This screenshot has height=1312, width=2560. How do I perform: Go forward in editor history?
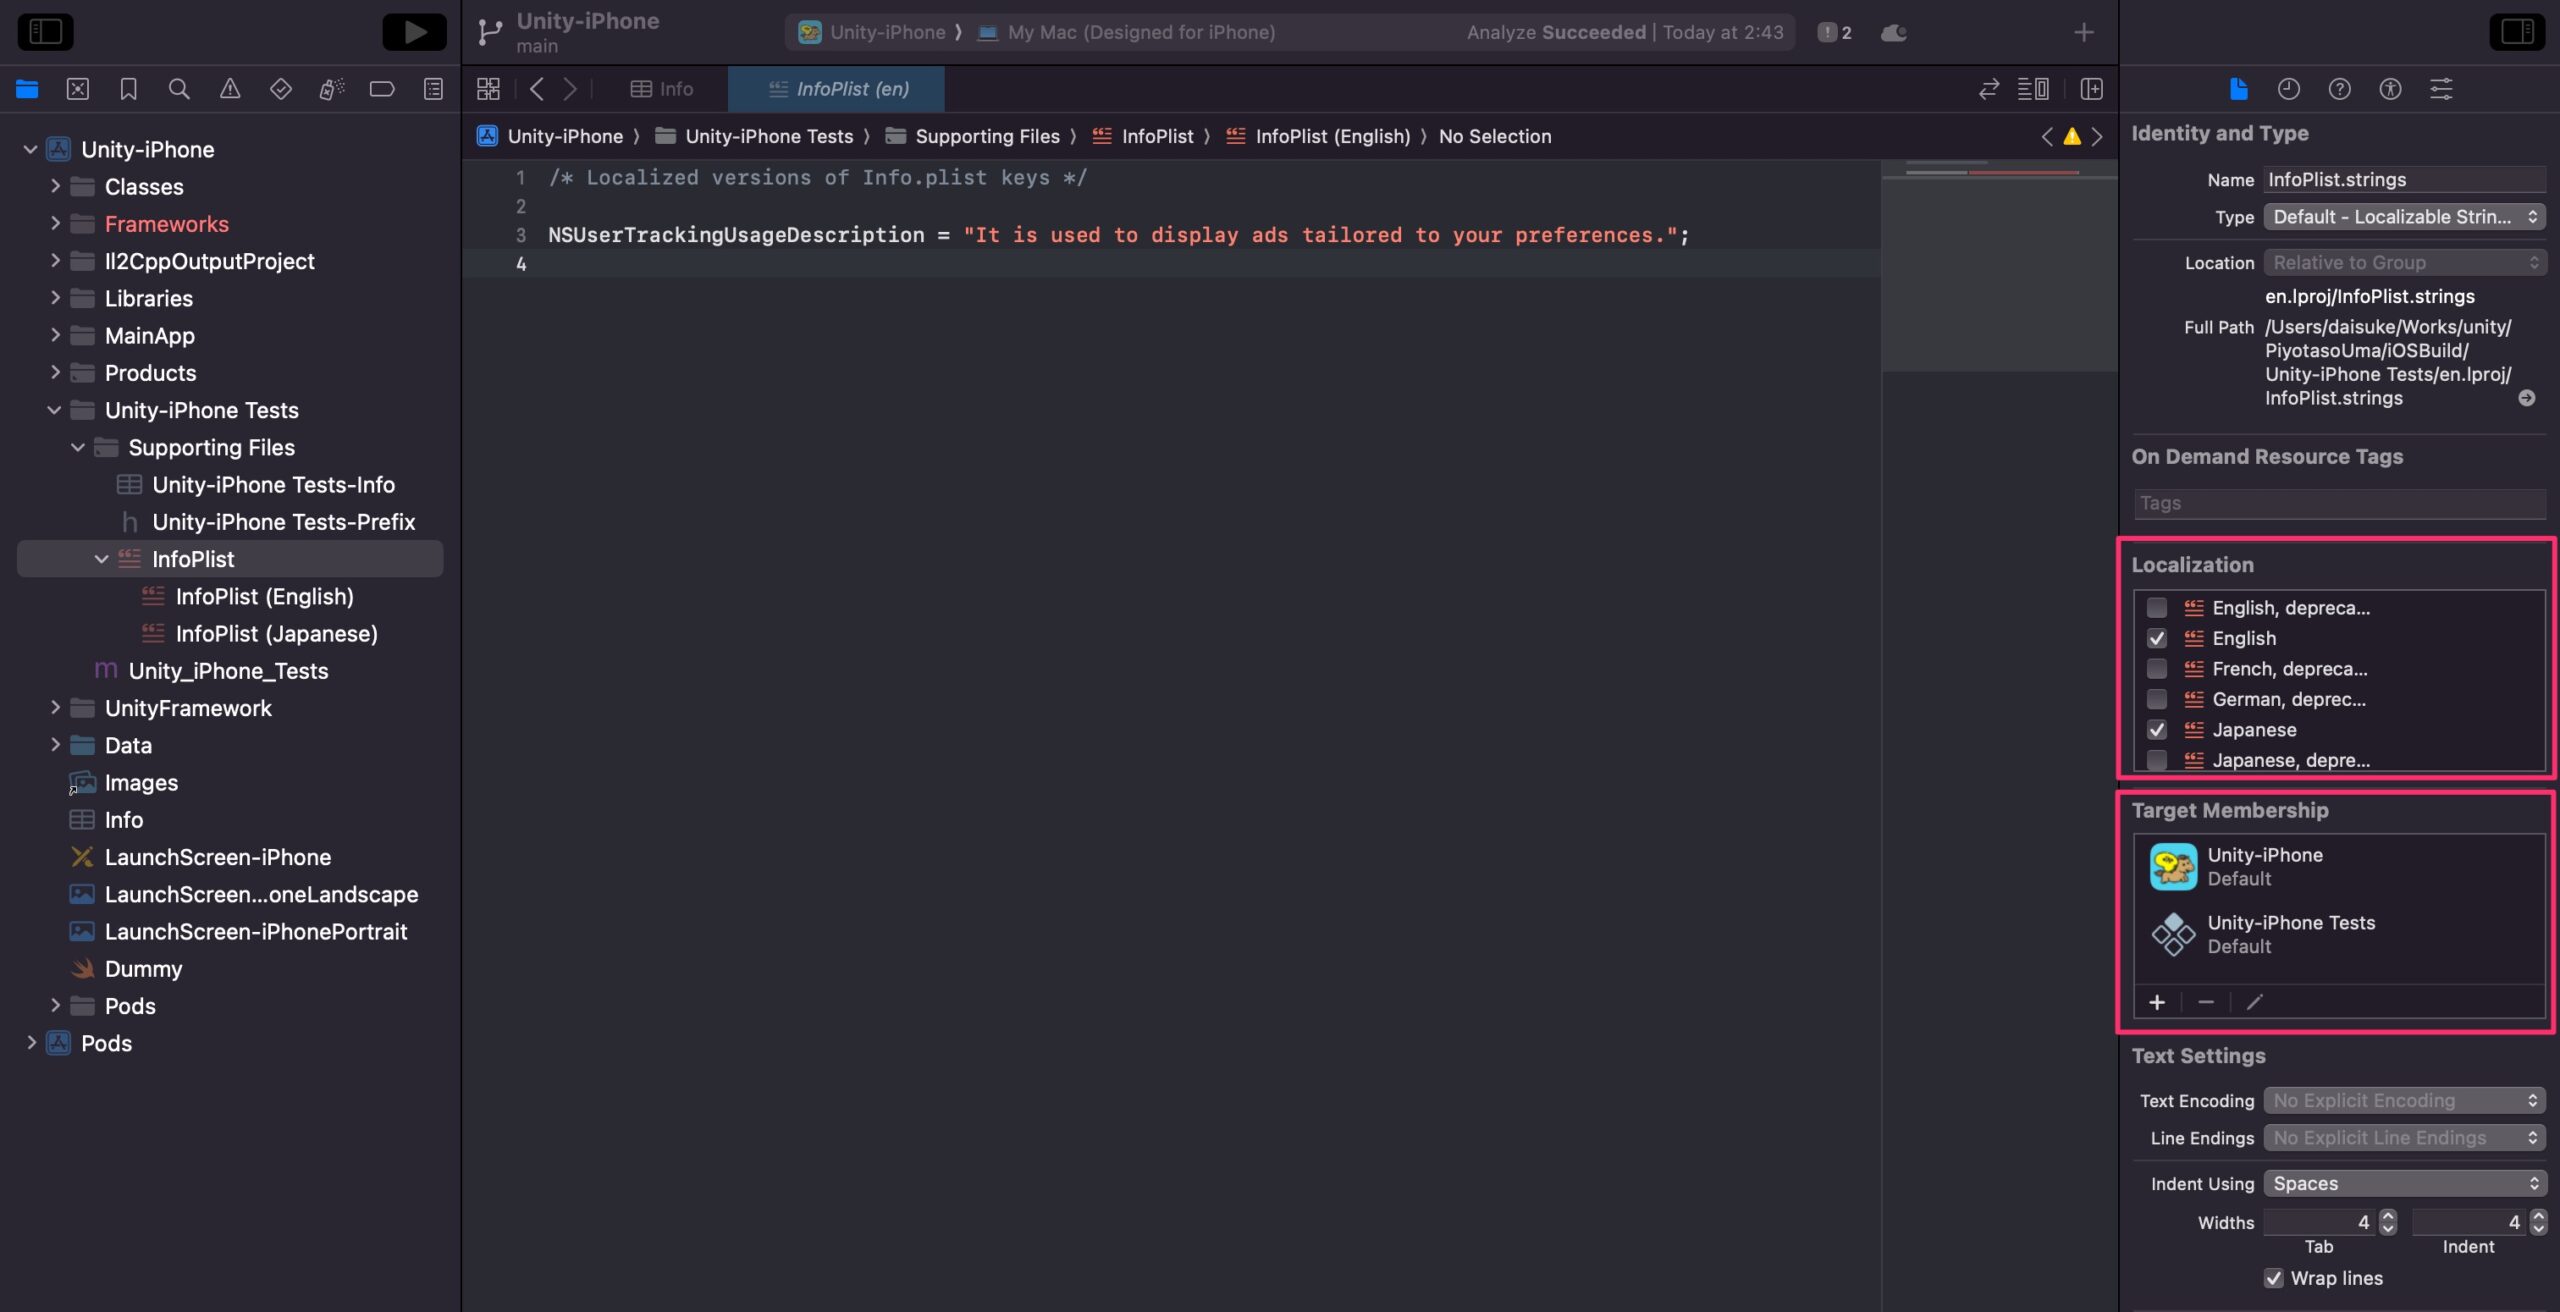pos(570,89)
